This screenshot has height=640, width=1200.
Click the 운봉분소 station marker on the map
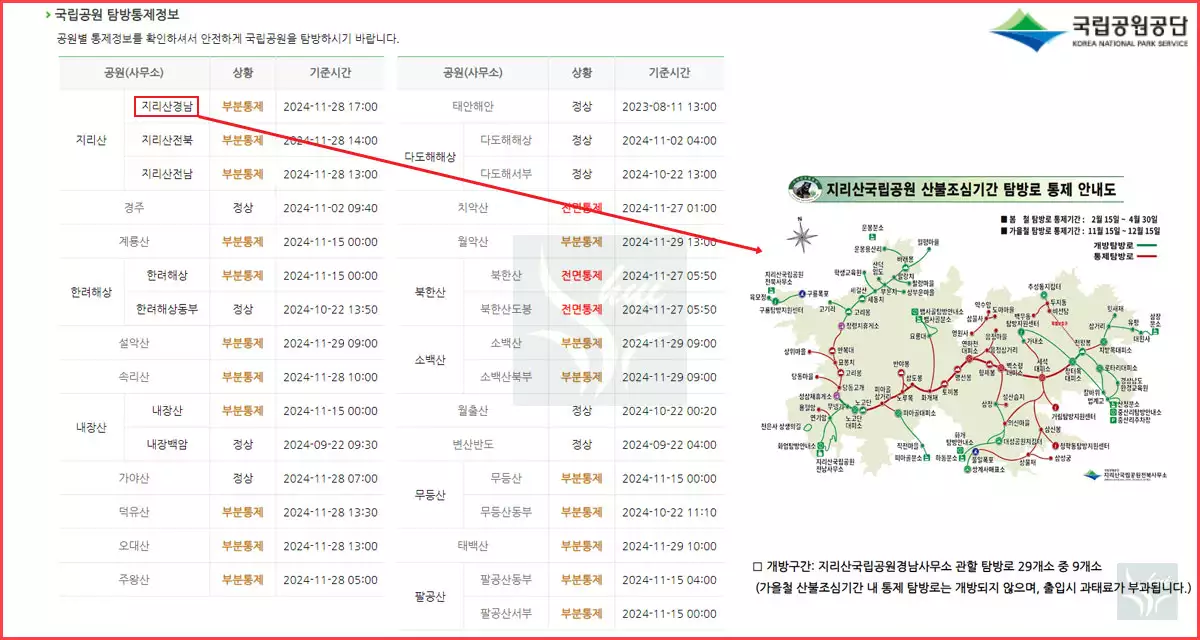click(x=871, y=236)
